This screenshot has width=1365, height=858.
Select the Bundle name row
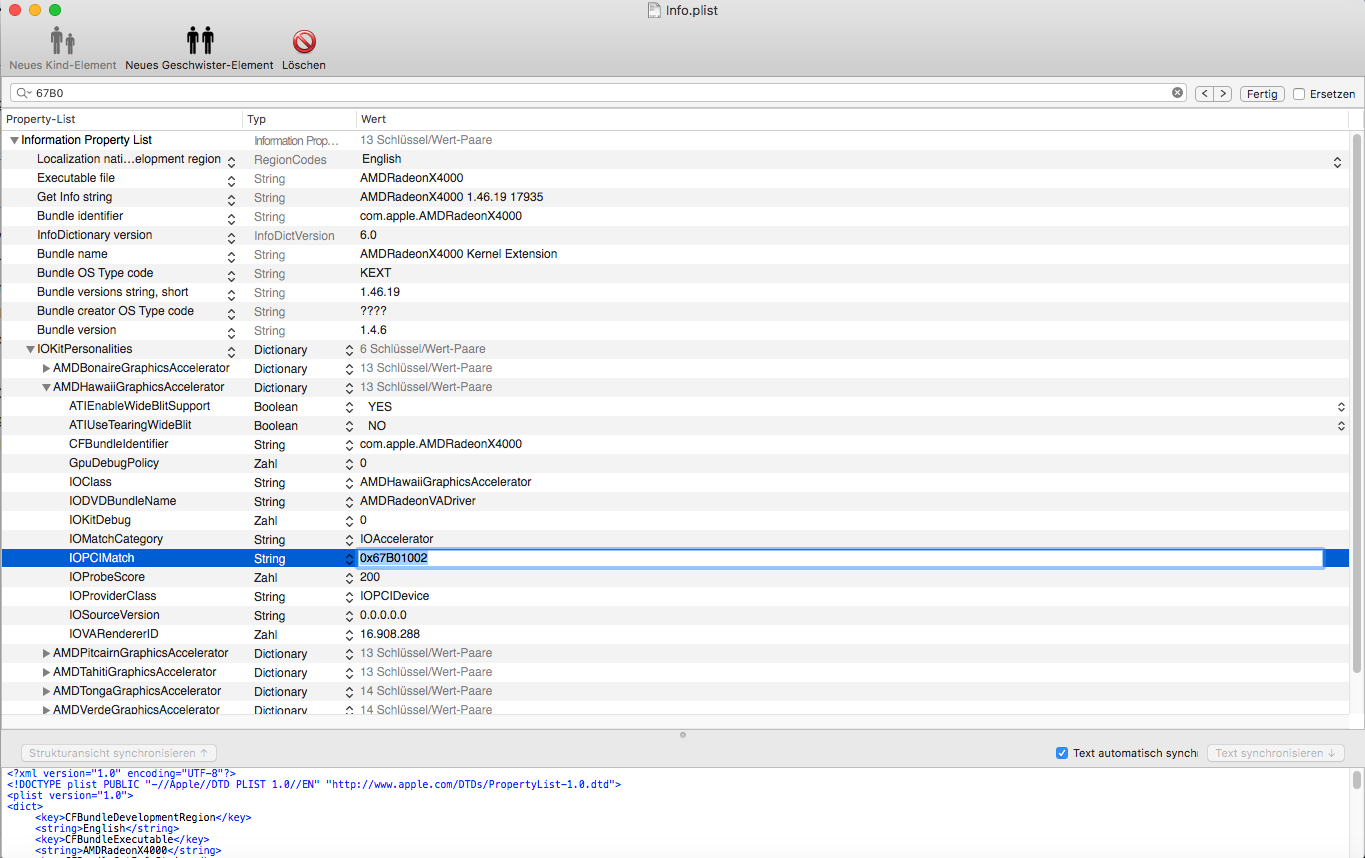675,255
